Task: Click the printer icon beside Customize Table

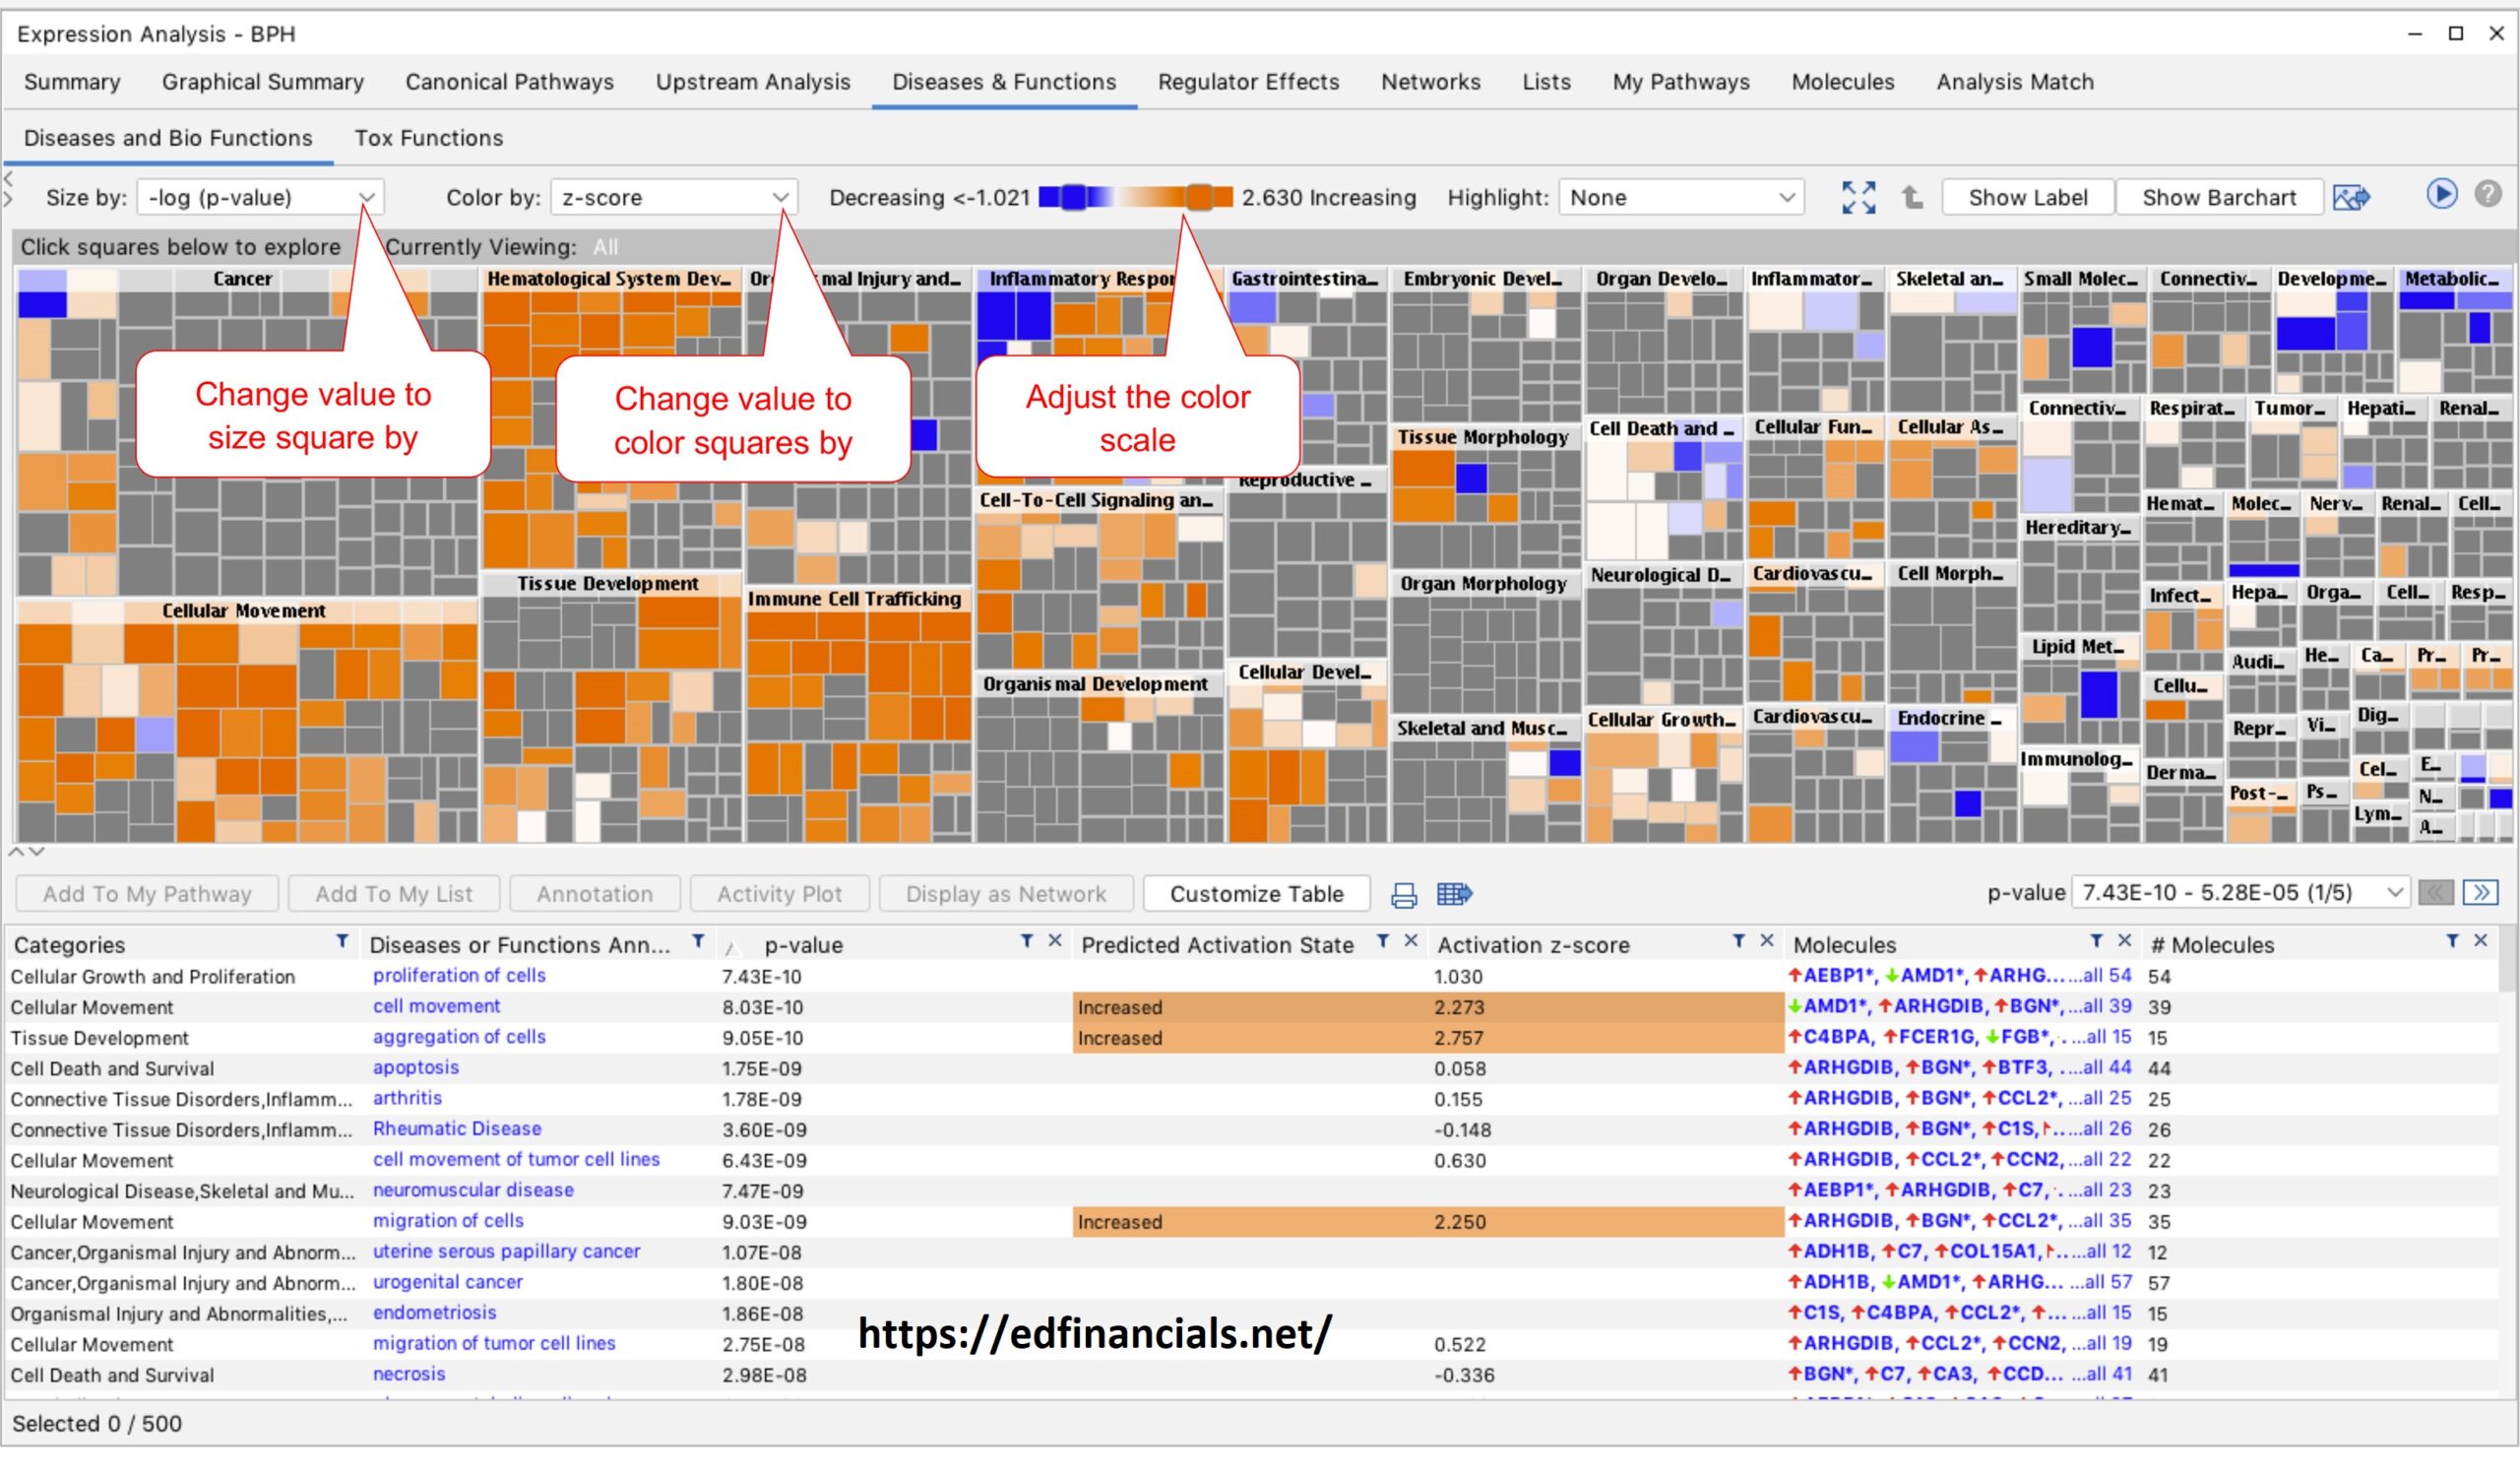Action: coord(1404,895)
